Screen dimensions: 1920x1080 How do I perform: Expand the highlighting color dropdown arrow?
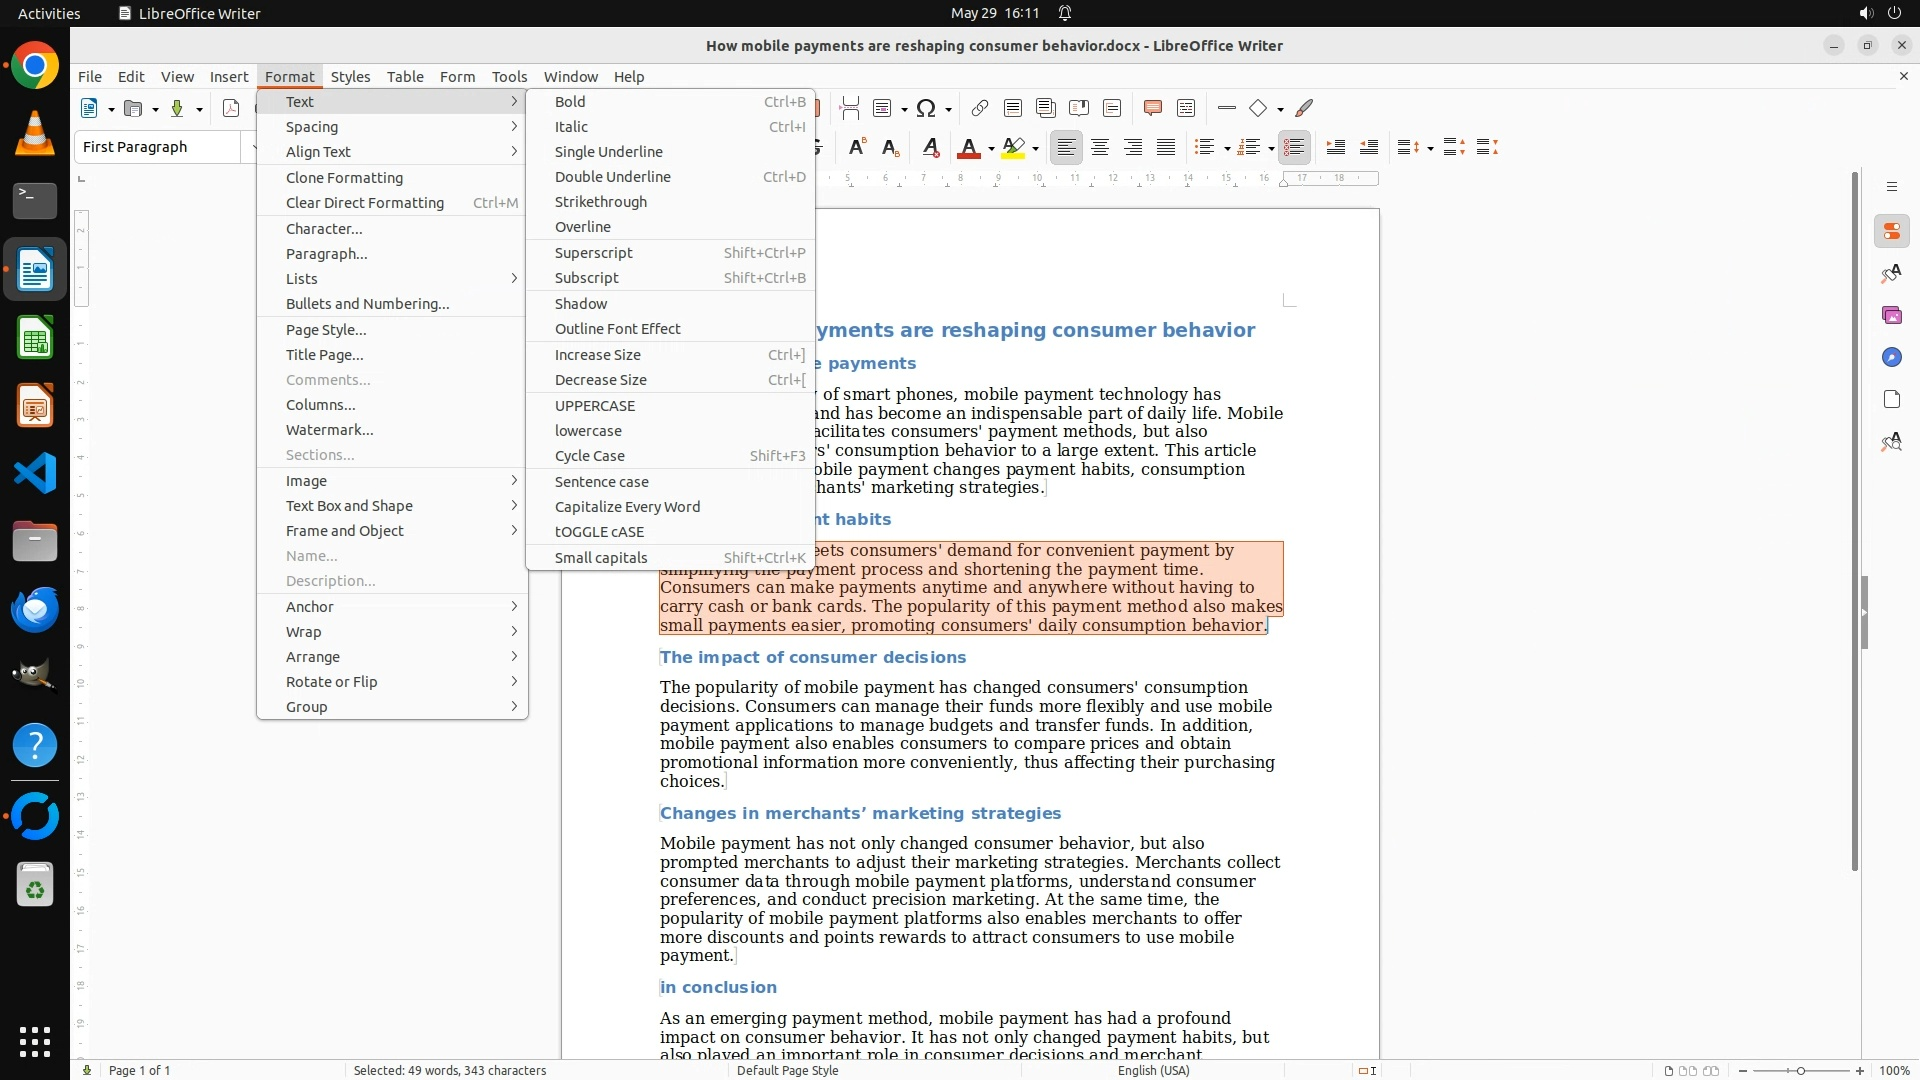point(1036,149)
